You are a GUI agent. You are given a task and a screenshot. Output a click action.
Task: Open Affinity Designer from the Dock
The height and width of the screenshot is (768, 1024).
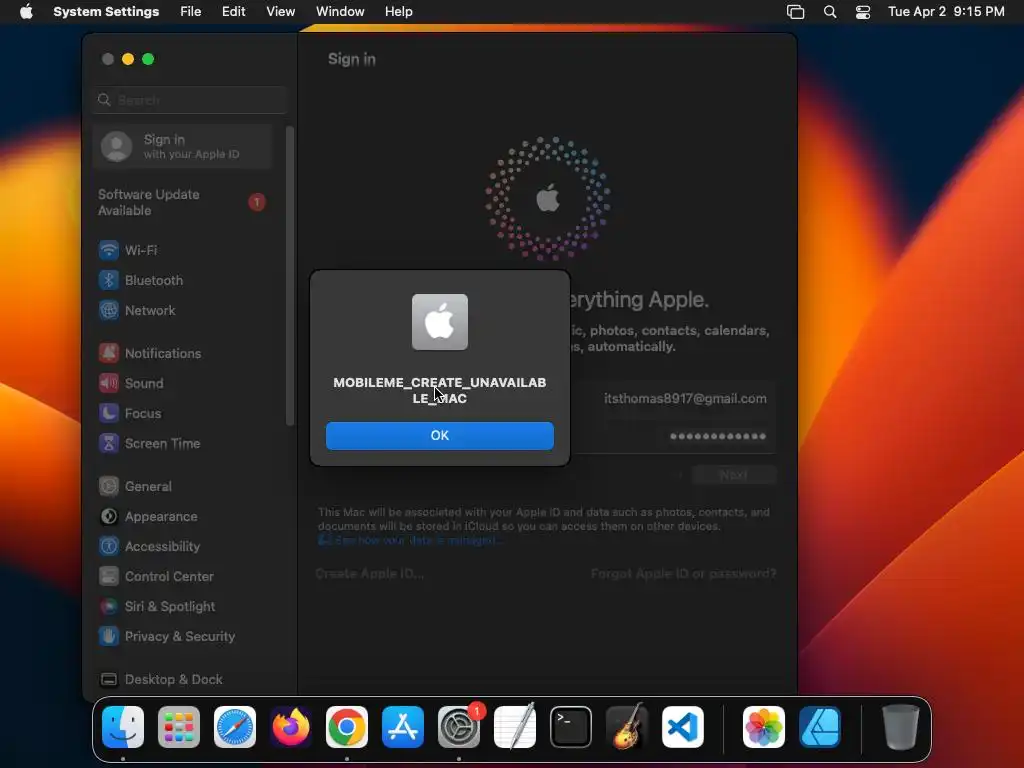(820, 727)
